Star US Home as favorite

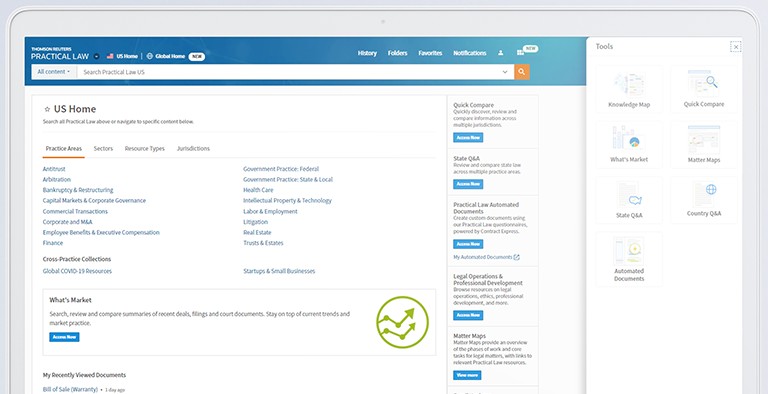[x=47, y=109]
